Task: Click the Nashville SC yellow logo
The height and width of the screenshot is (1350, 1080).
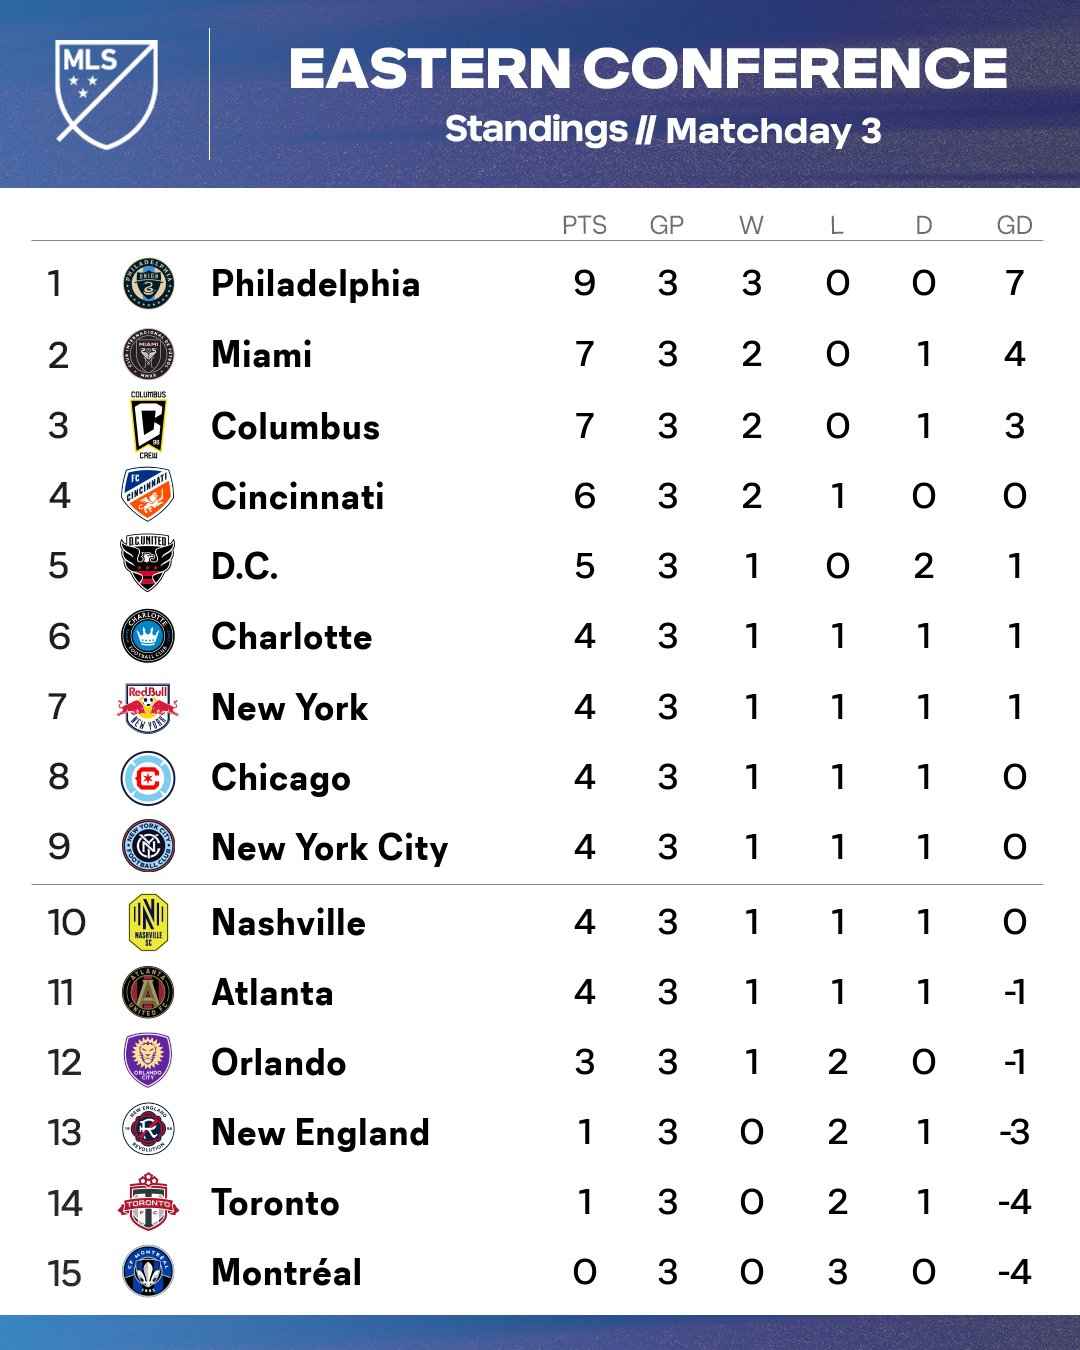Action: pyautogui.click(x=148, y=922)
